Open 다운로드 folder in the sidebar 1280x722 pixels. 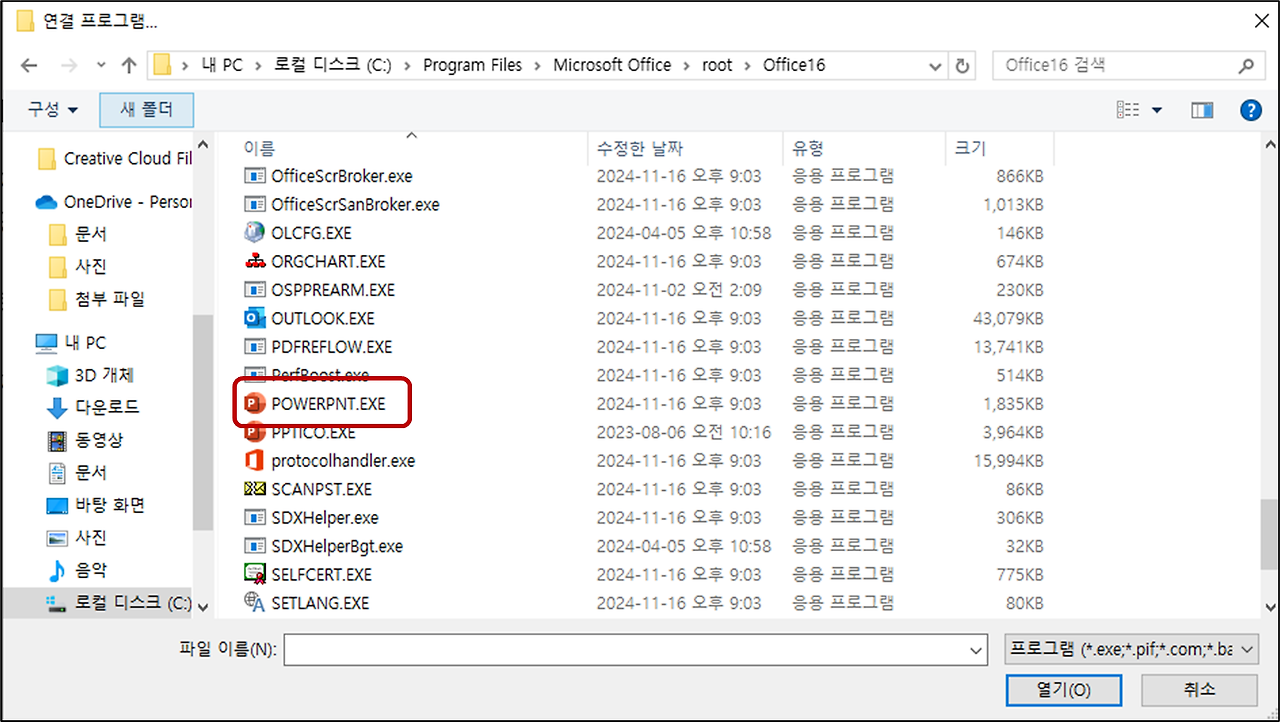[x=92, y=407]
